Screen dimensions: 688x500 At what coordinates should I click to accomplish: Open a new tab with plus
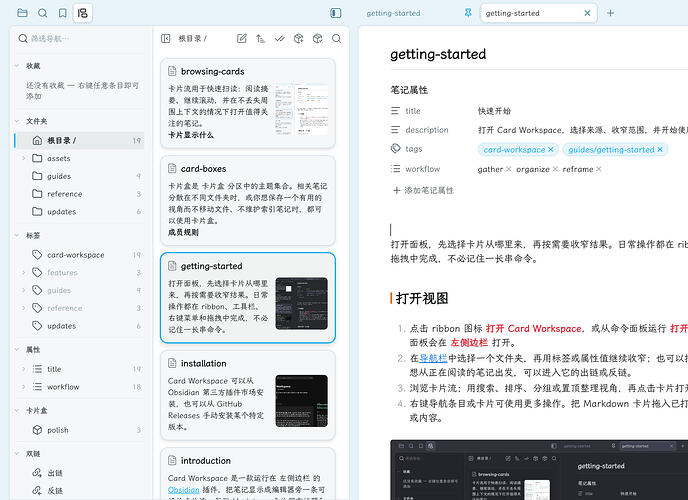click(610, 13)
